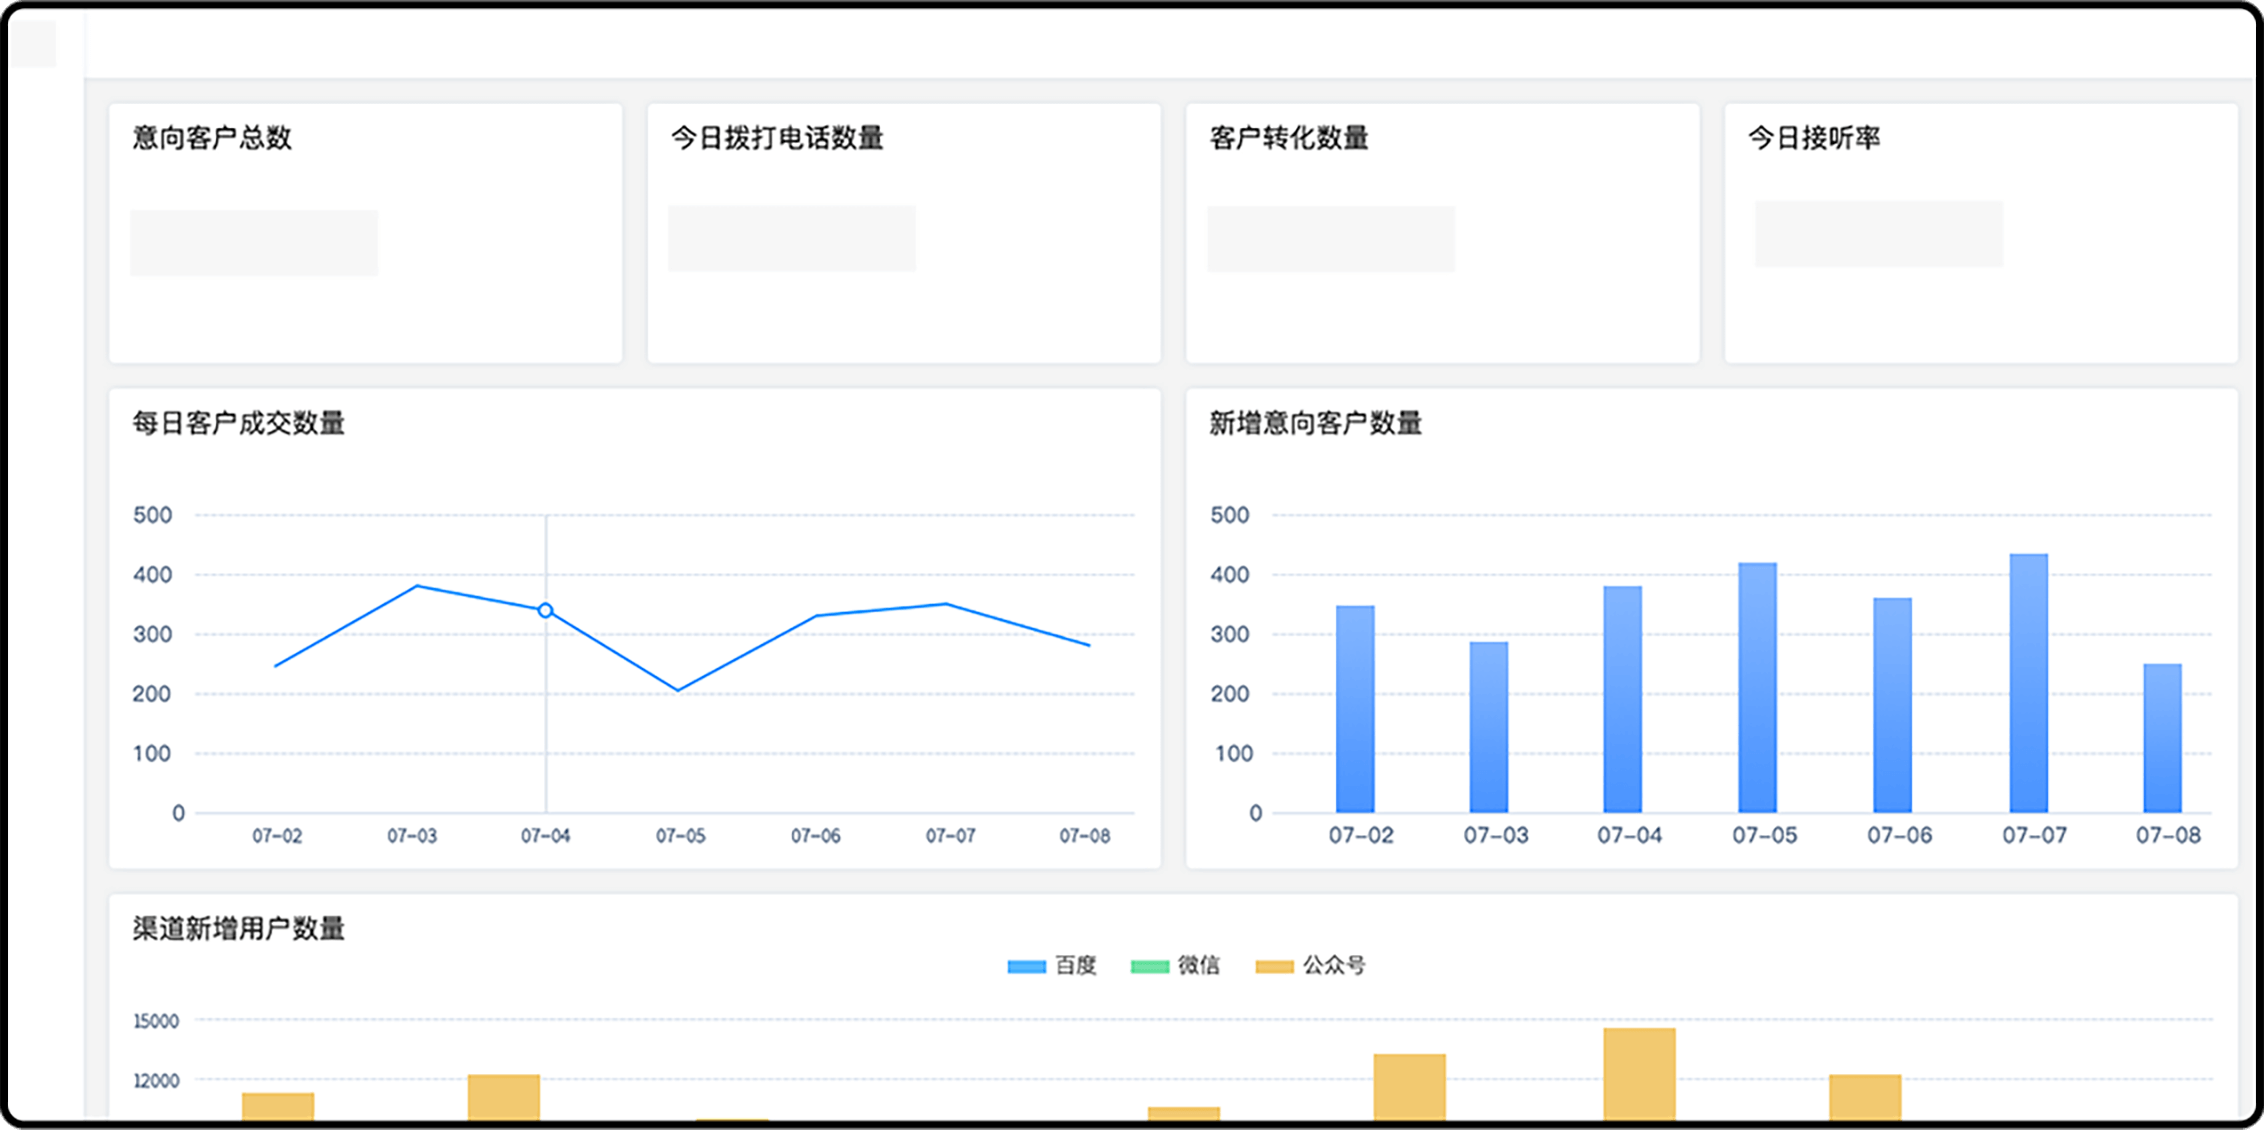Select the shortest 07-08 blue bar
Image resolution: width=2264 pixels, height=1130 pixels.
pyautogui.click(x=2162, y=738)
